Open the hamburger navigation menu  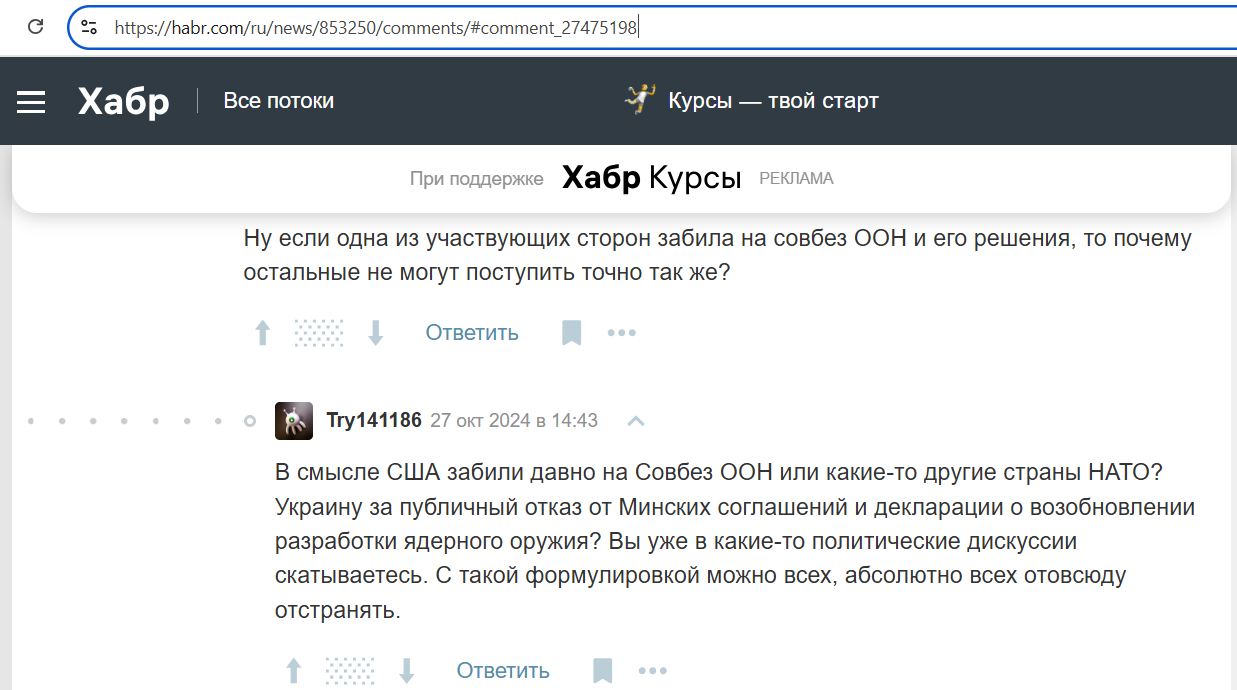pyautogui.click(x=31, y=101)
